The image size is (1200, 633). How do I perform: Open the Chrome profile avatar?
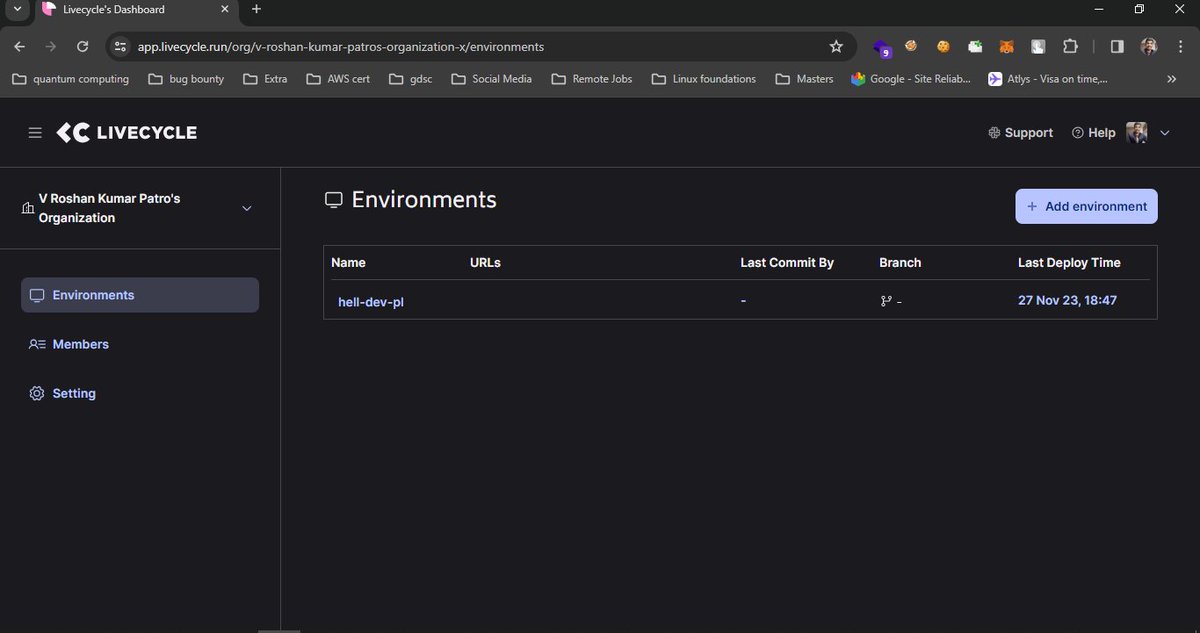1149,46
